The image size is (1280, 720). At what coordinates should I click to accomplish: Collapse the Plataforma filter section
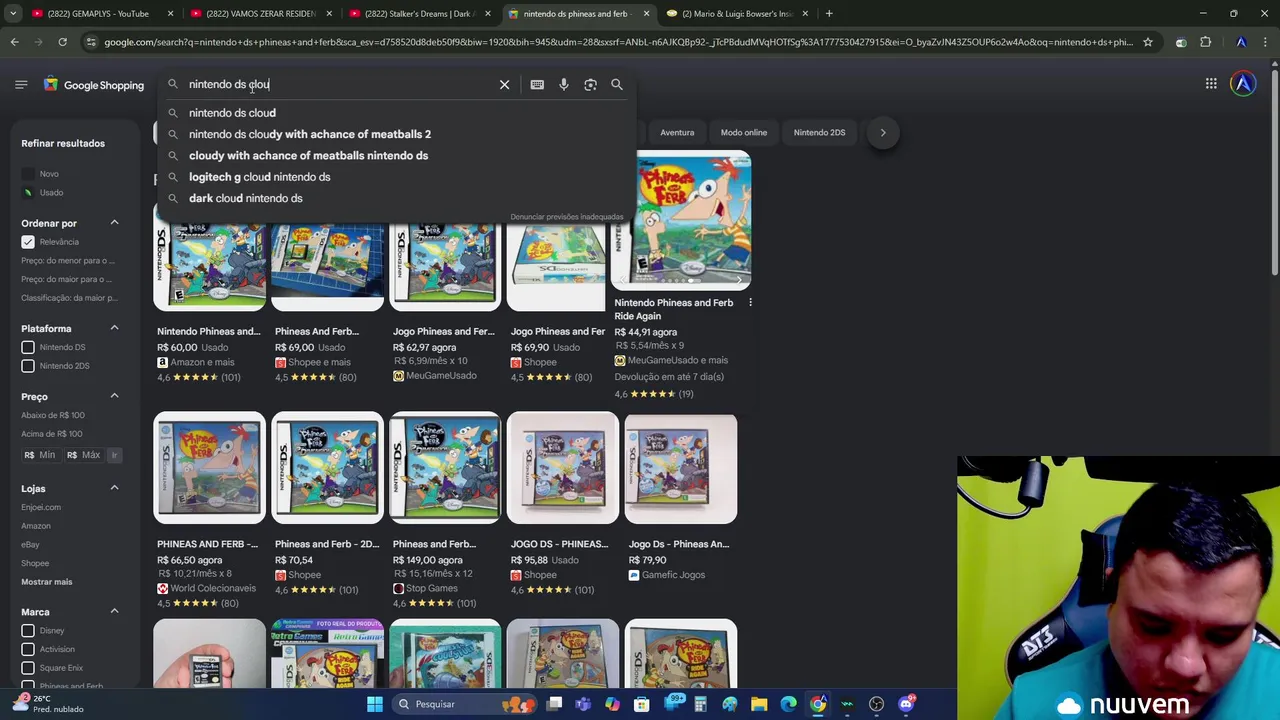coord(114,328)
